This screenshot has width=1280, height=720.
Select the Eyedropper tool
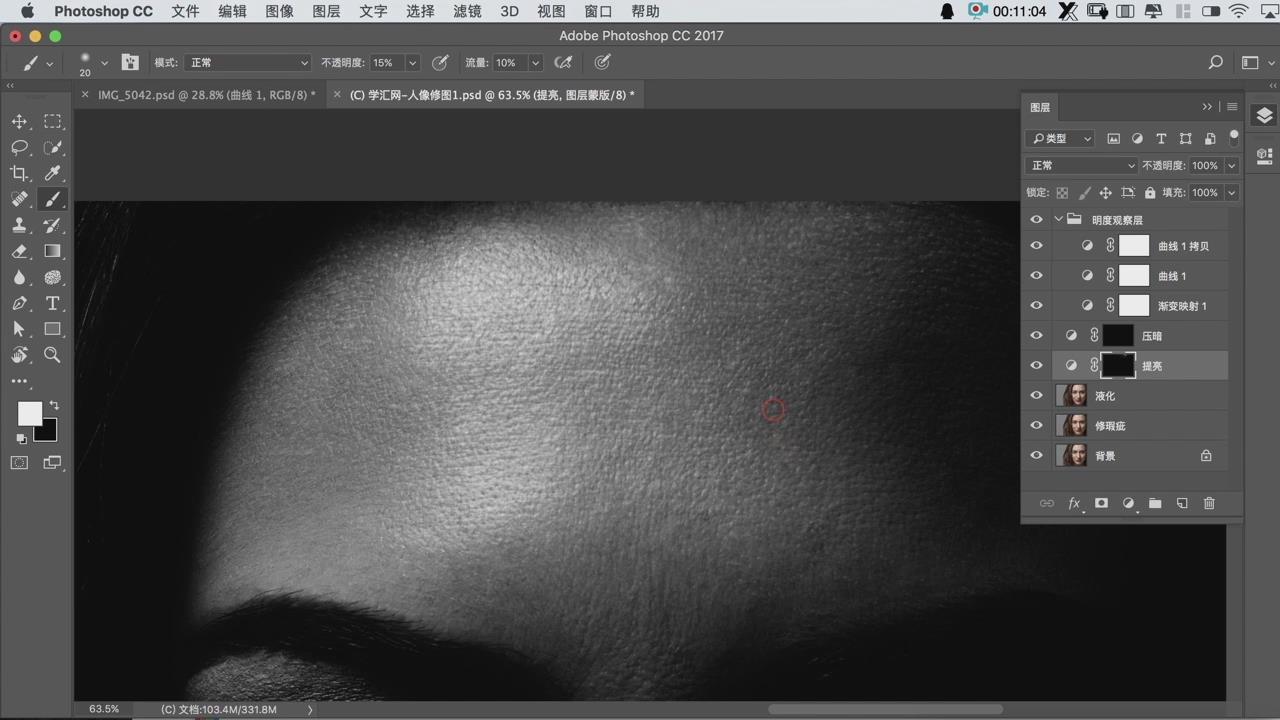[52, 173]
